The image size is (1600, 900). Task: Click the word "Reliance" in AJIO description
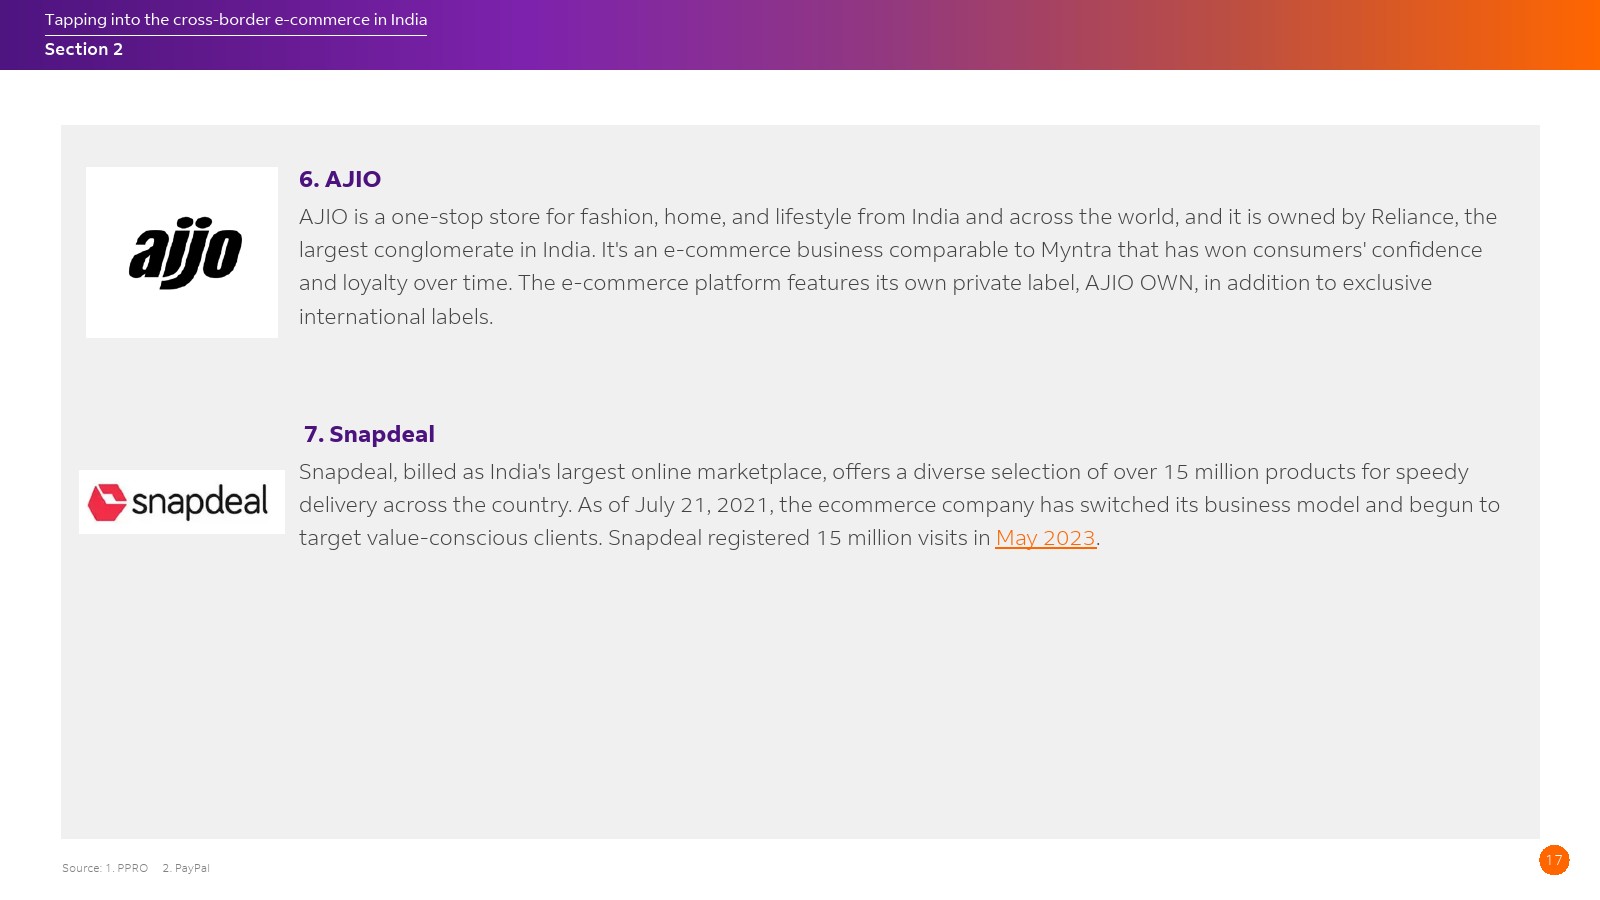(x=1413, y=217)
